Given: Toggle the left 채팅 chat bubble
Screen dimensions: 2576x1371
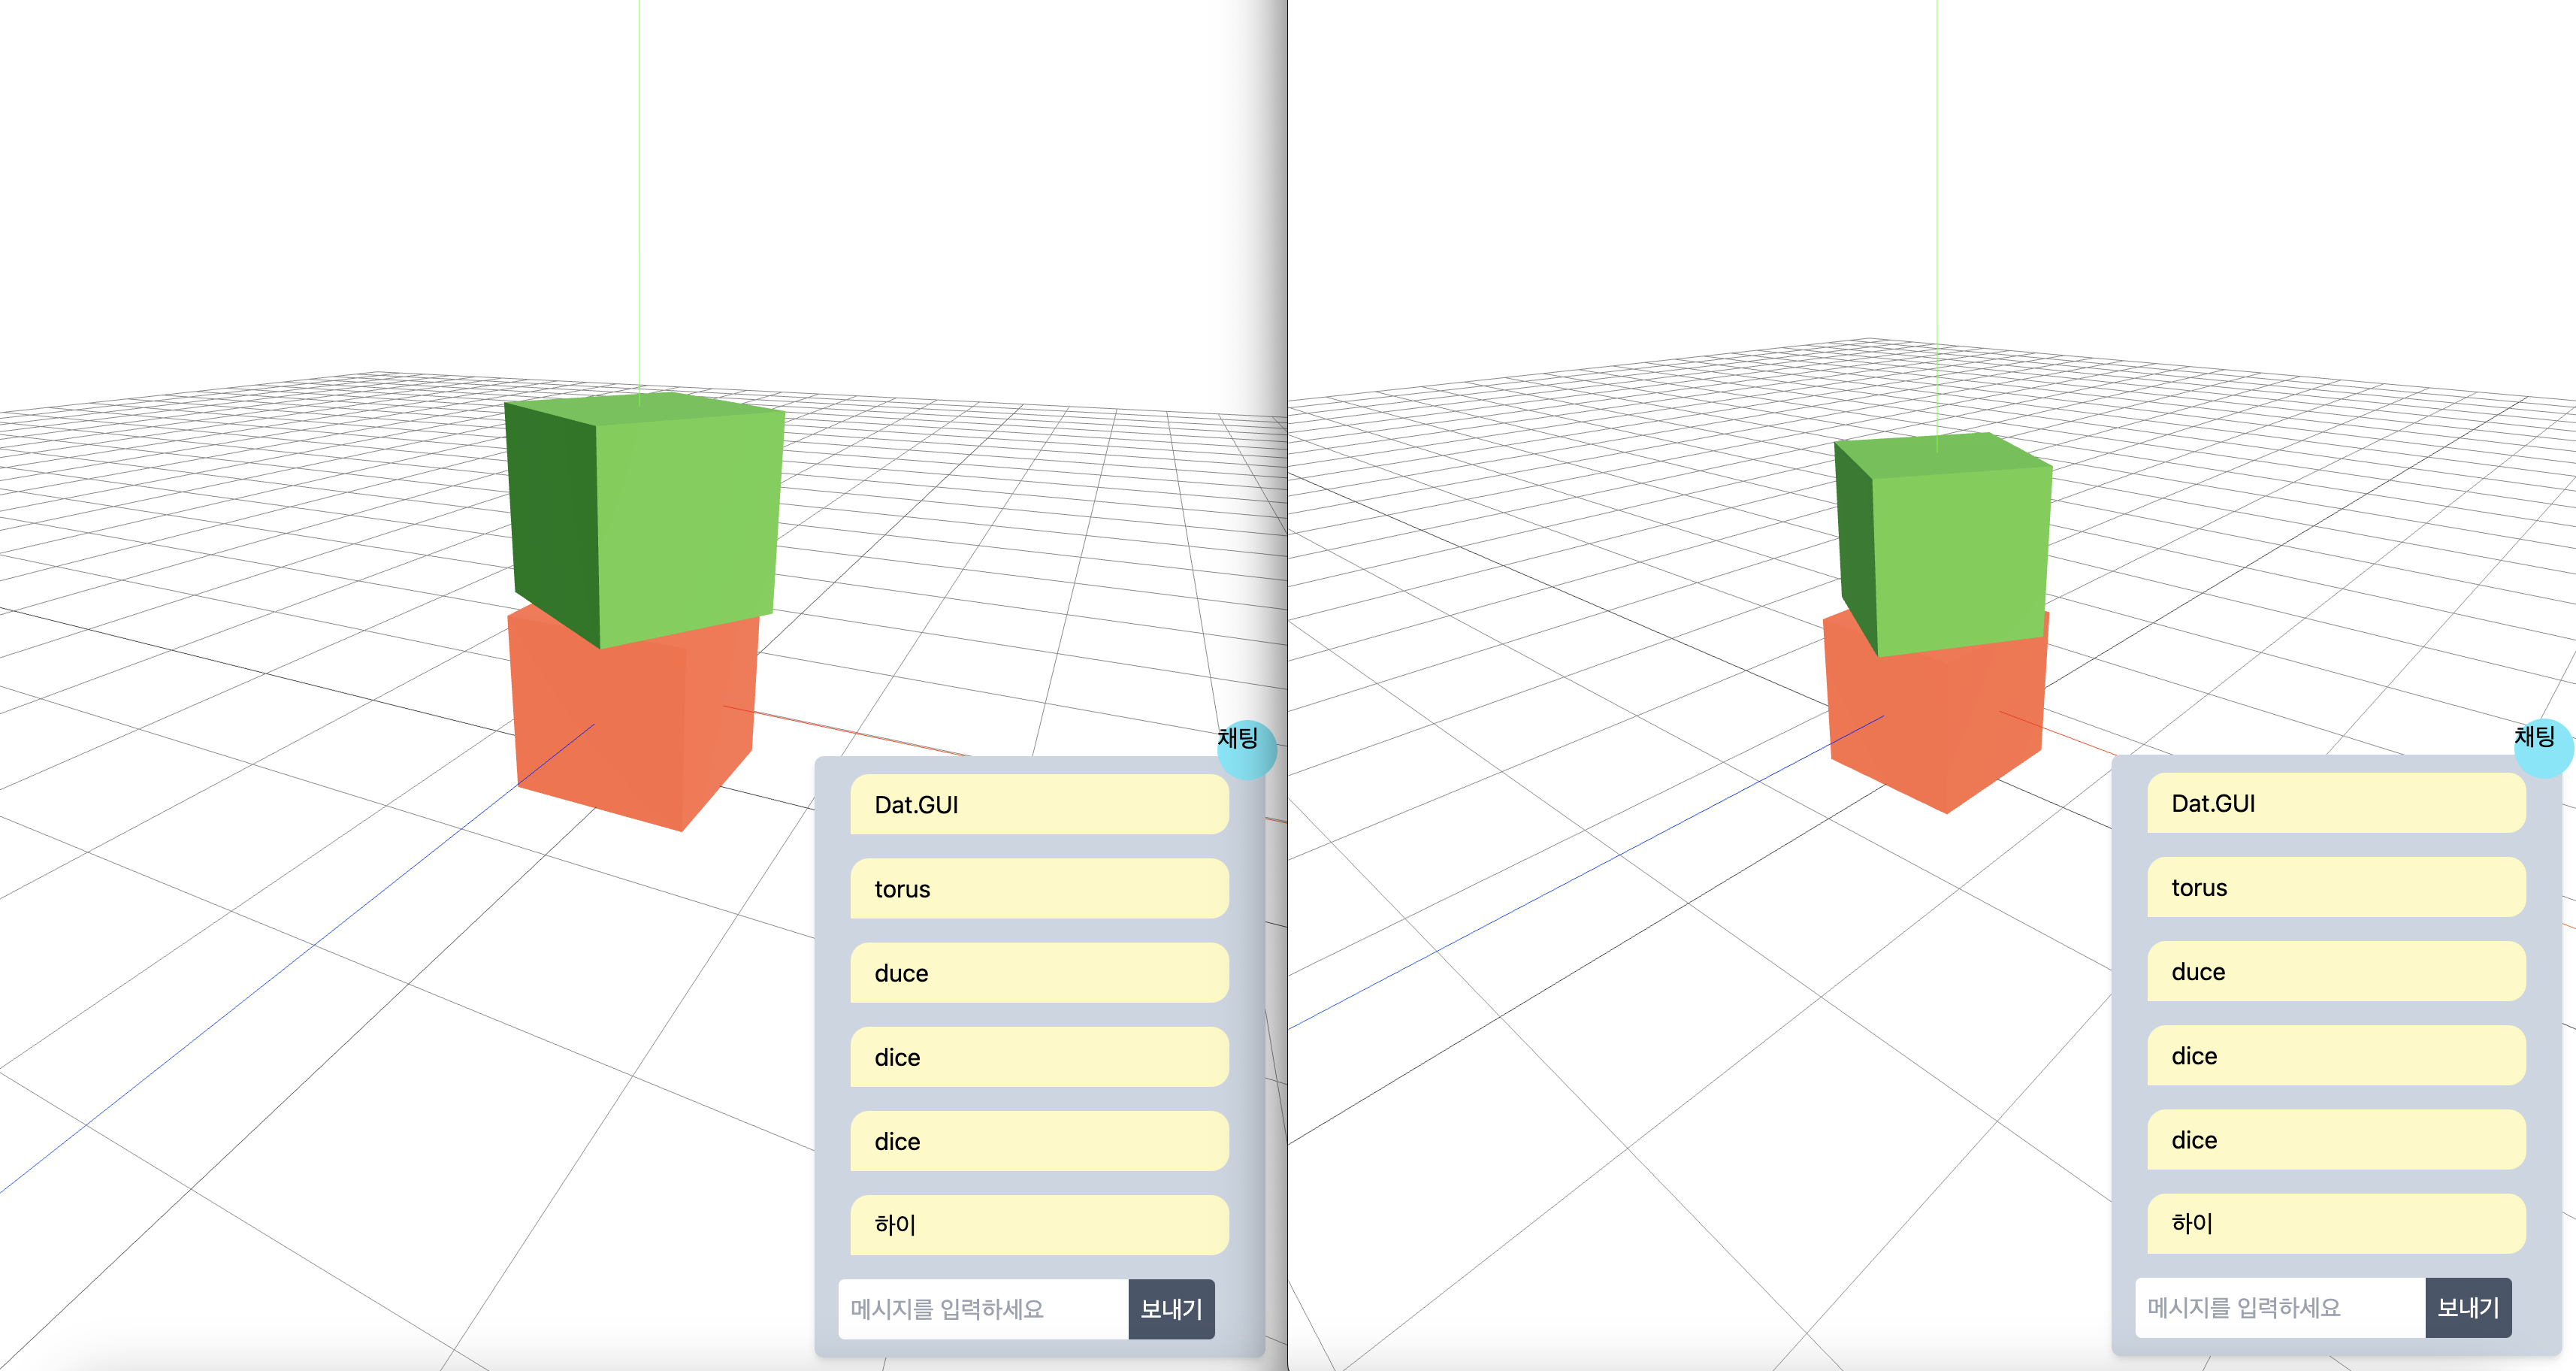Looking at the screenshot, I should [x=1245, y=747].
